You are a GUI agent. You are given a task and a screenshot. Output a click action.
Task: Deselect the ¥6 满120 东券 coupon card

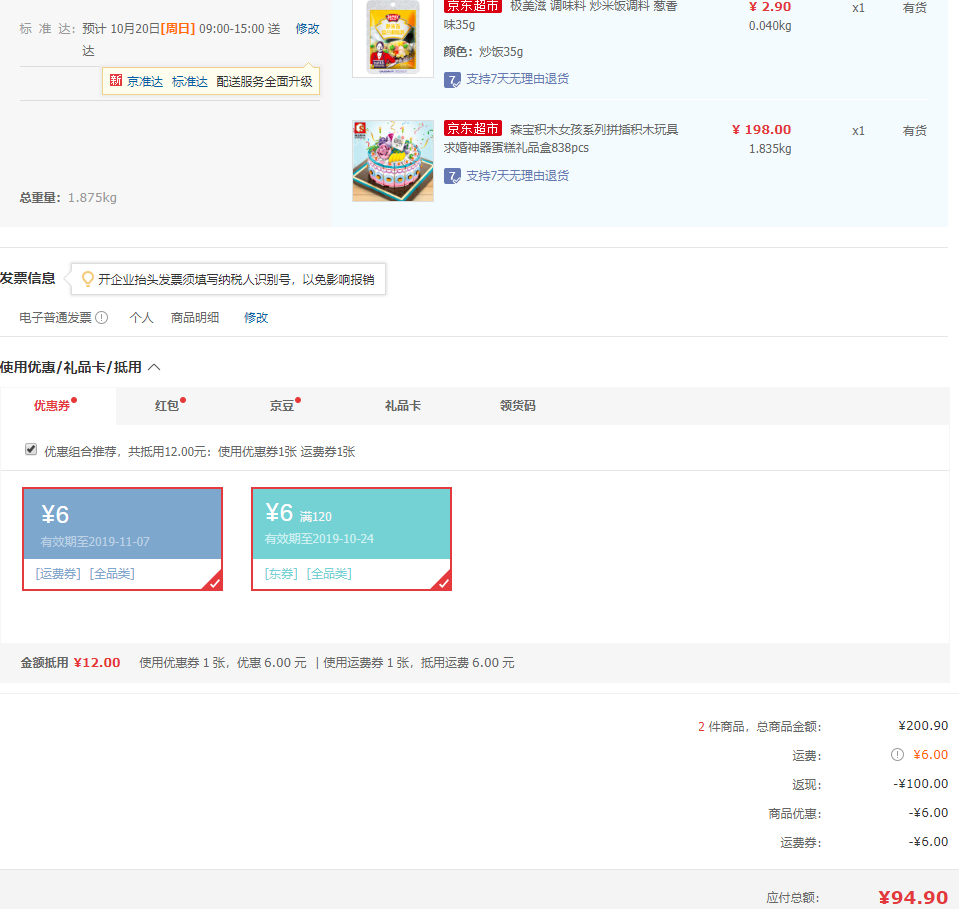(x=351, y=539)
